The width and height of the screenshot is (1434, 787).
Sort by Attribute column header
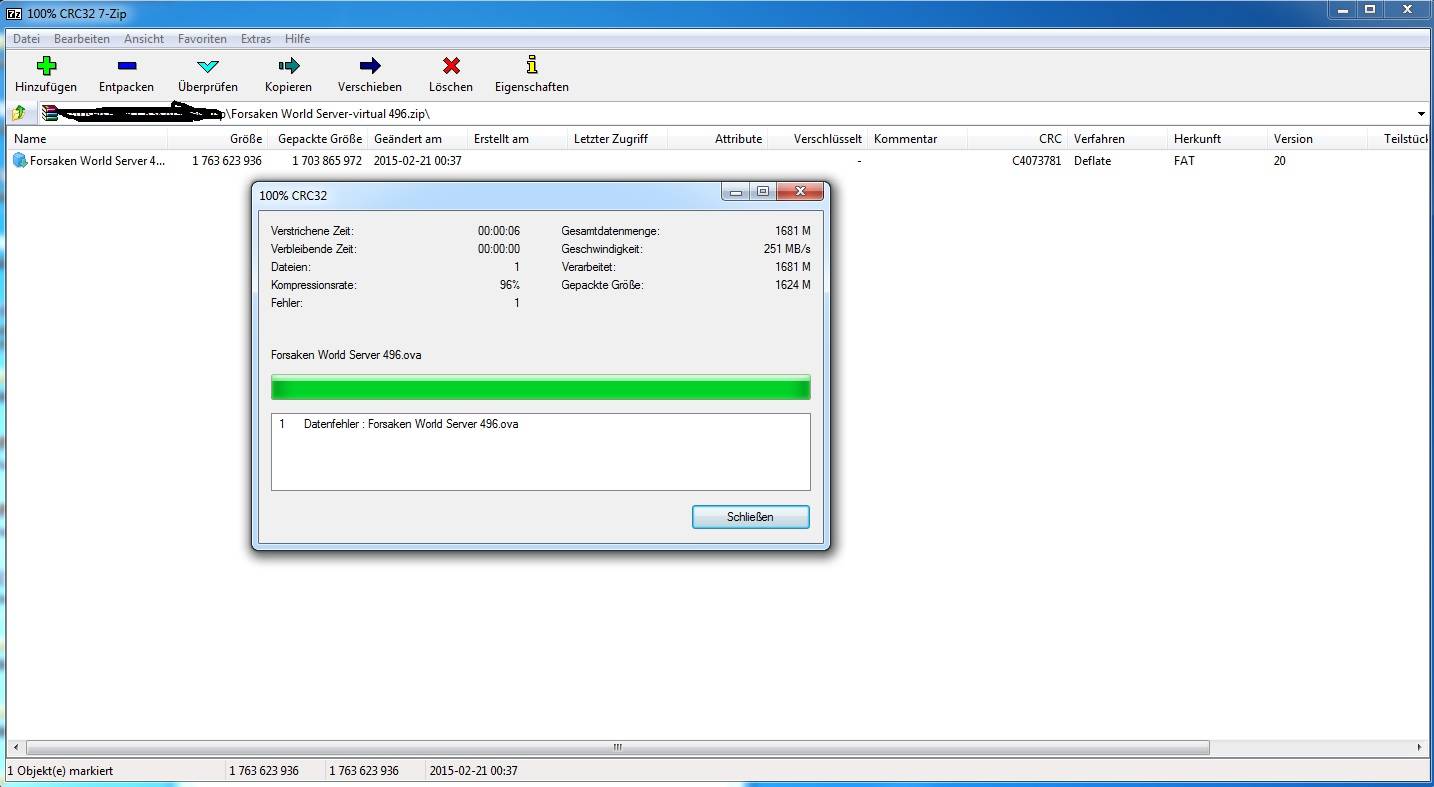pyautogui.click(x=718, y=139)
